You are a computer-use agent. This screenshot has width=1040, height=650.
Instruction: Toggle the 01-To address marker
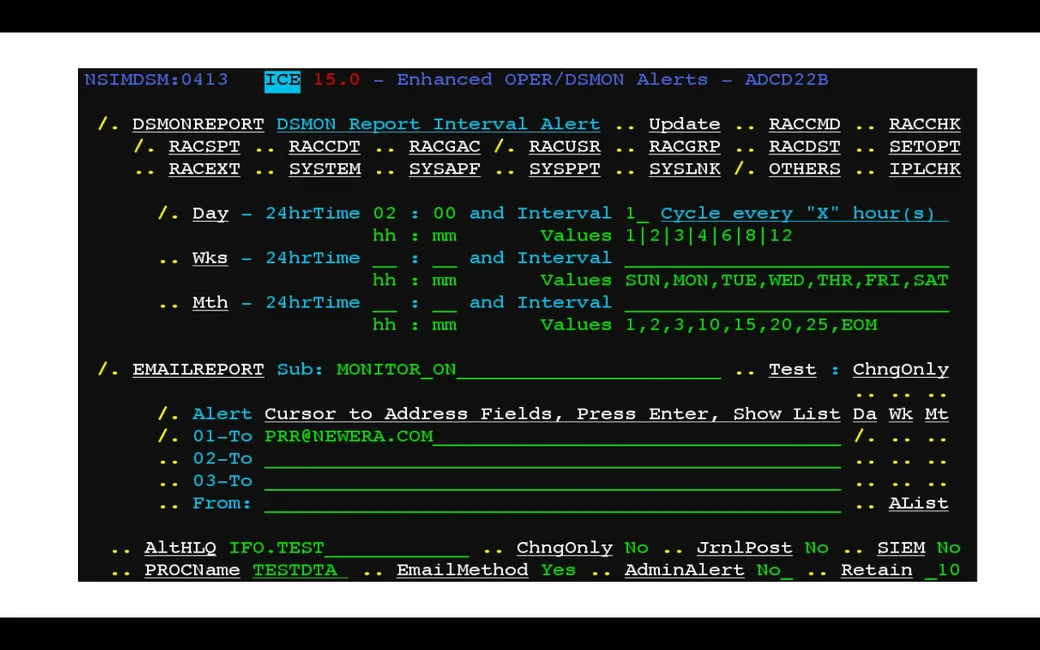(168, 436)
